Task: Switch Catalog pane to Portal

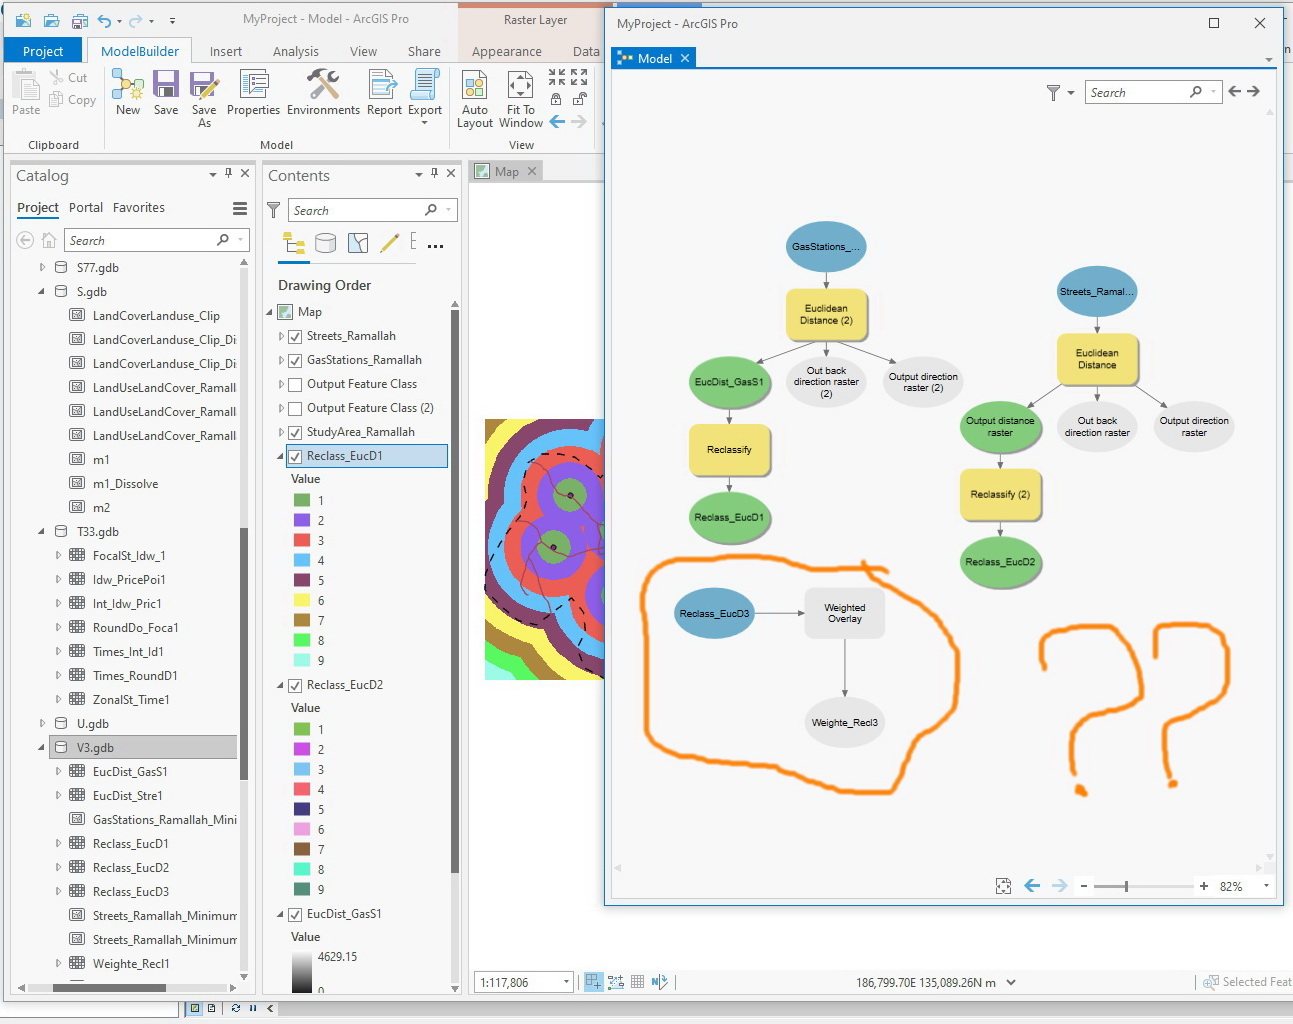Action: pos(86,207)
